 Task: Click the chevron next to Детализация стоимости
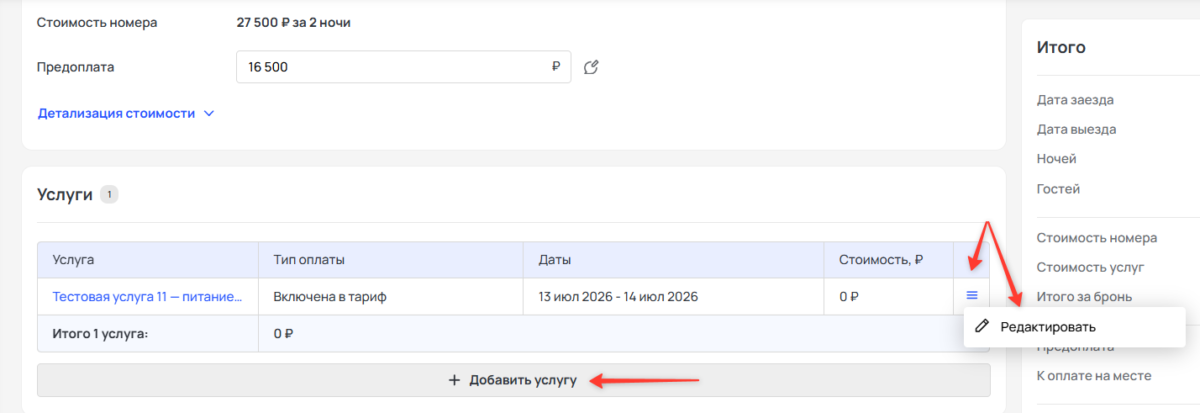[x=209, y=114]
